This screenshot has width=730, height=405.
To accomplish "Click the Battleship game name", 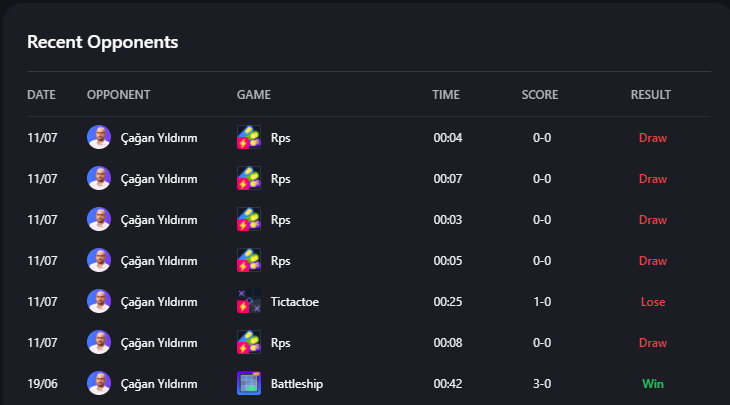I will pos(297,383).
